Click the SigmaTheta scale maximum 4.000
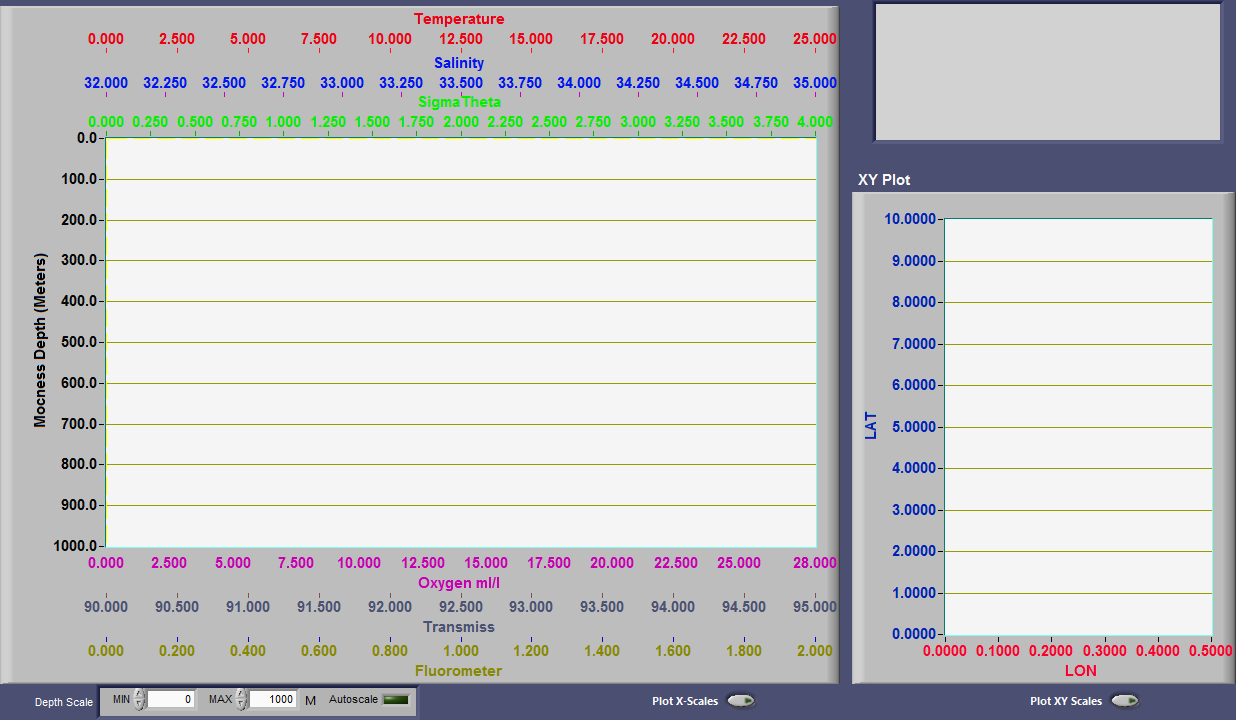 click(x=816, y=122)
